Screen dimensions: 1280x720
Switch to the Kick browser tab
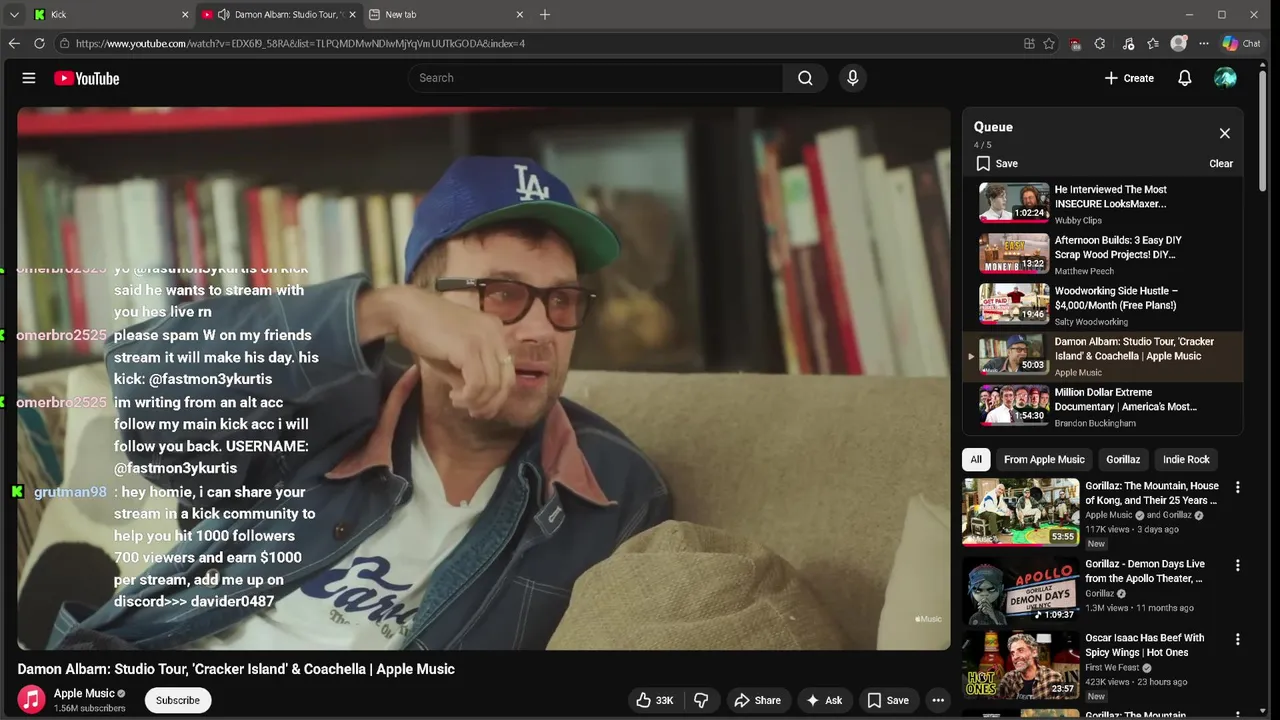pos(110,15)
